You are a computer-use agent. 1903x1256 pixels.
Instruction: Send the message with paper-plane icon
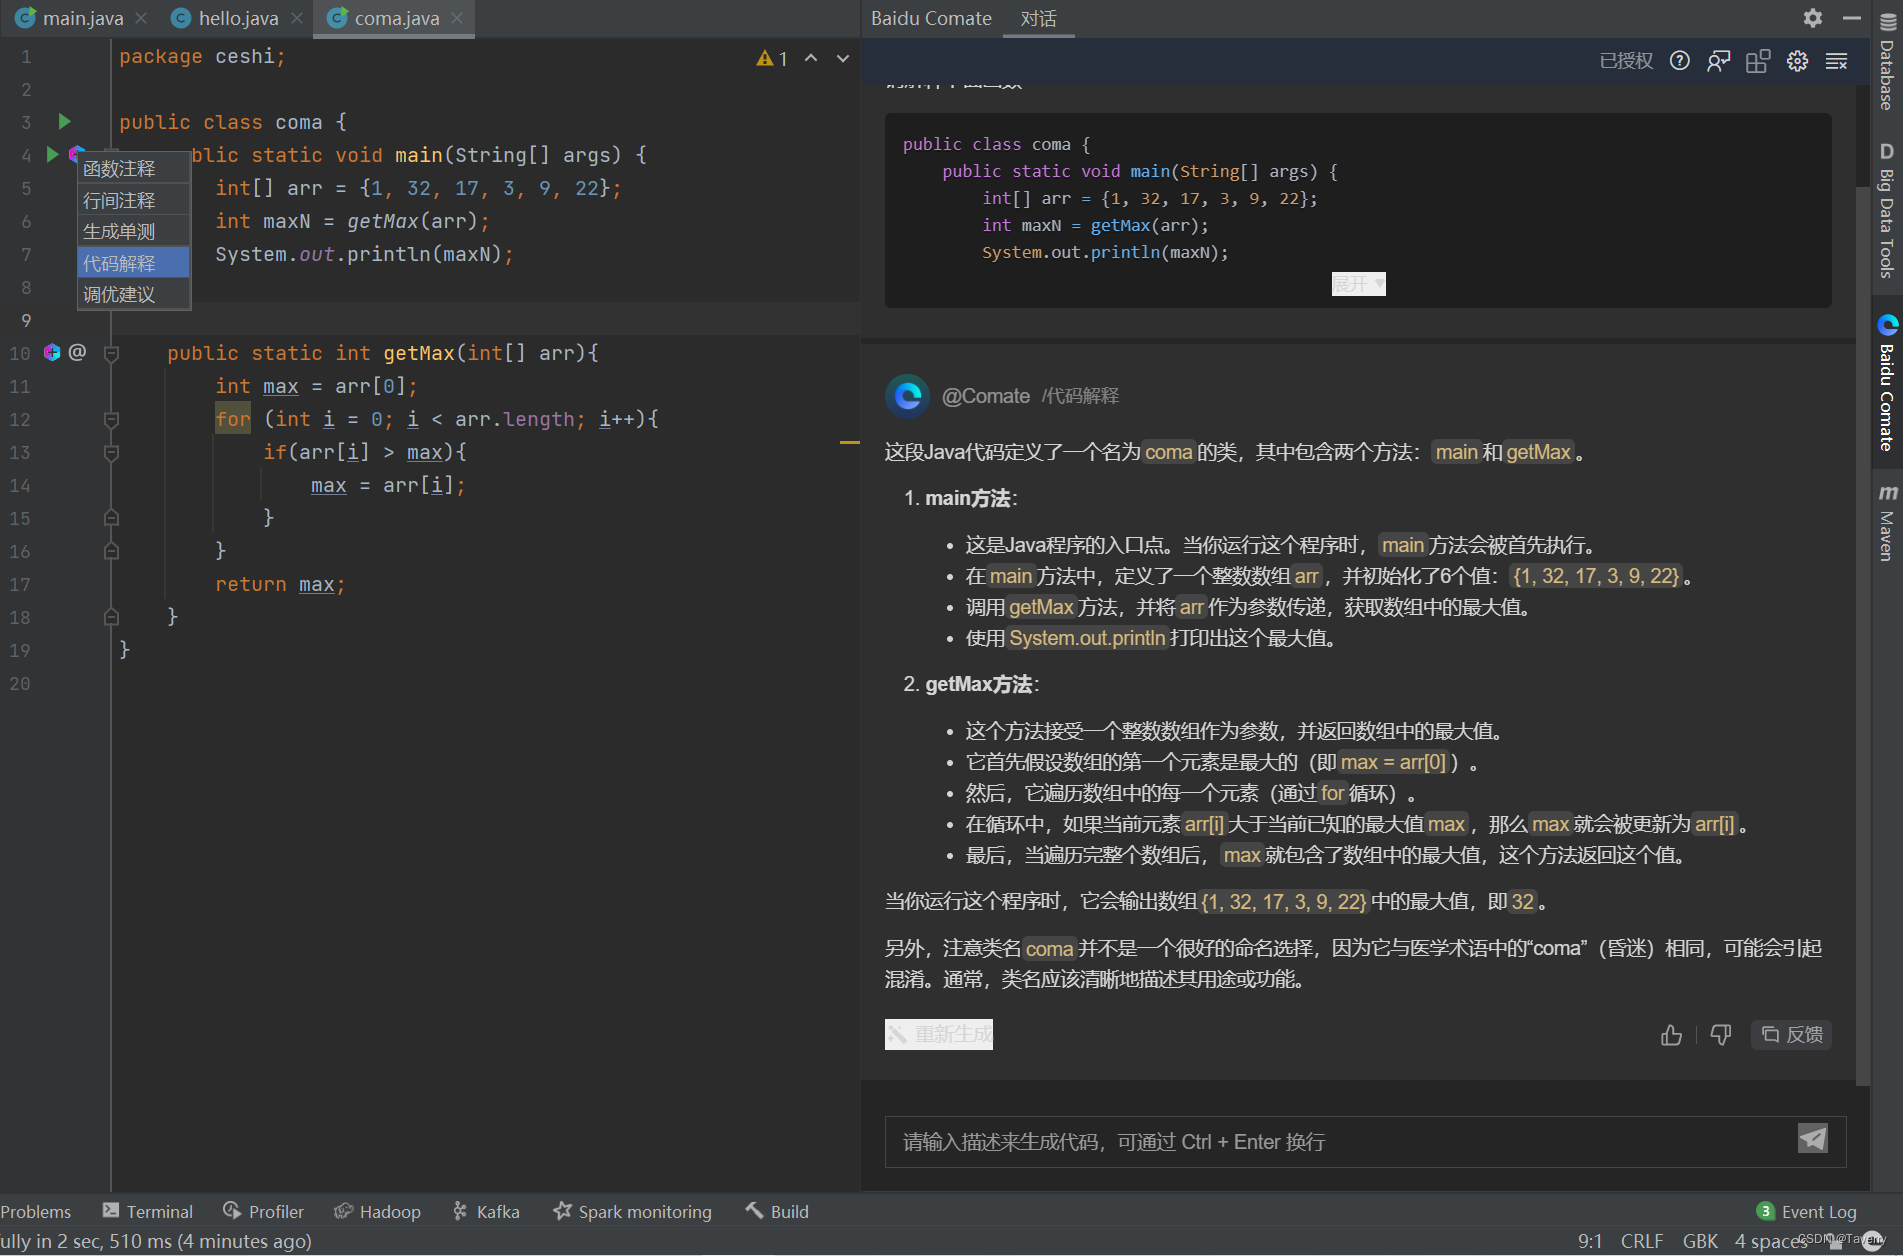(1813, 1139)
